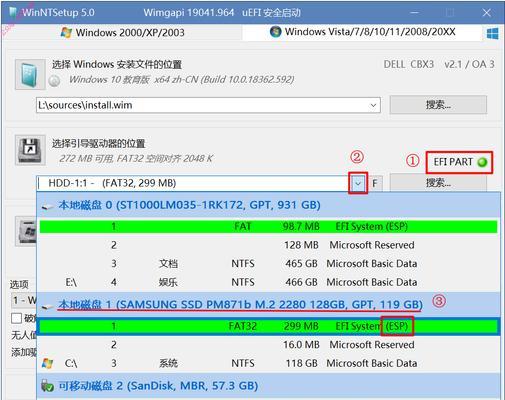Click the boot drive floppy disk icon
This screenshot has width=505, height=400.
coord(30,150)
